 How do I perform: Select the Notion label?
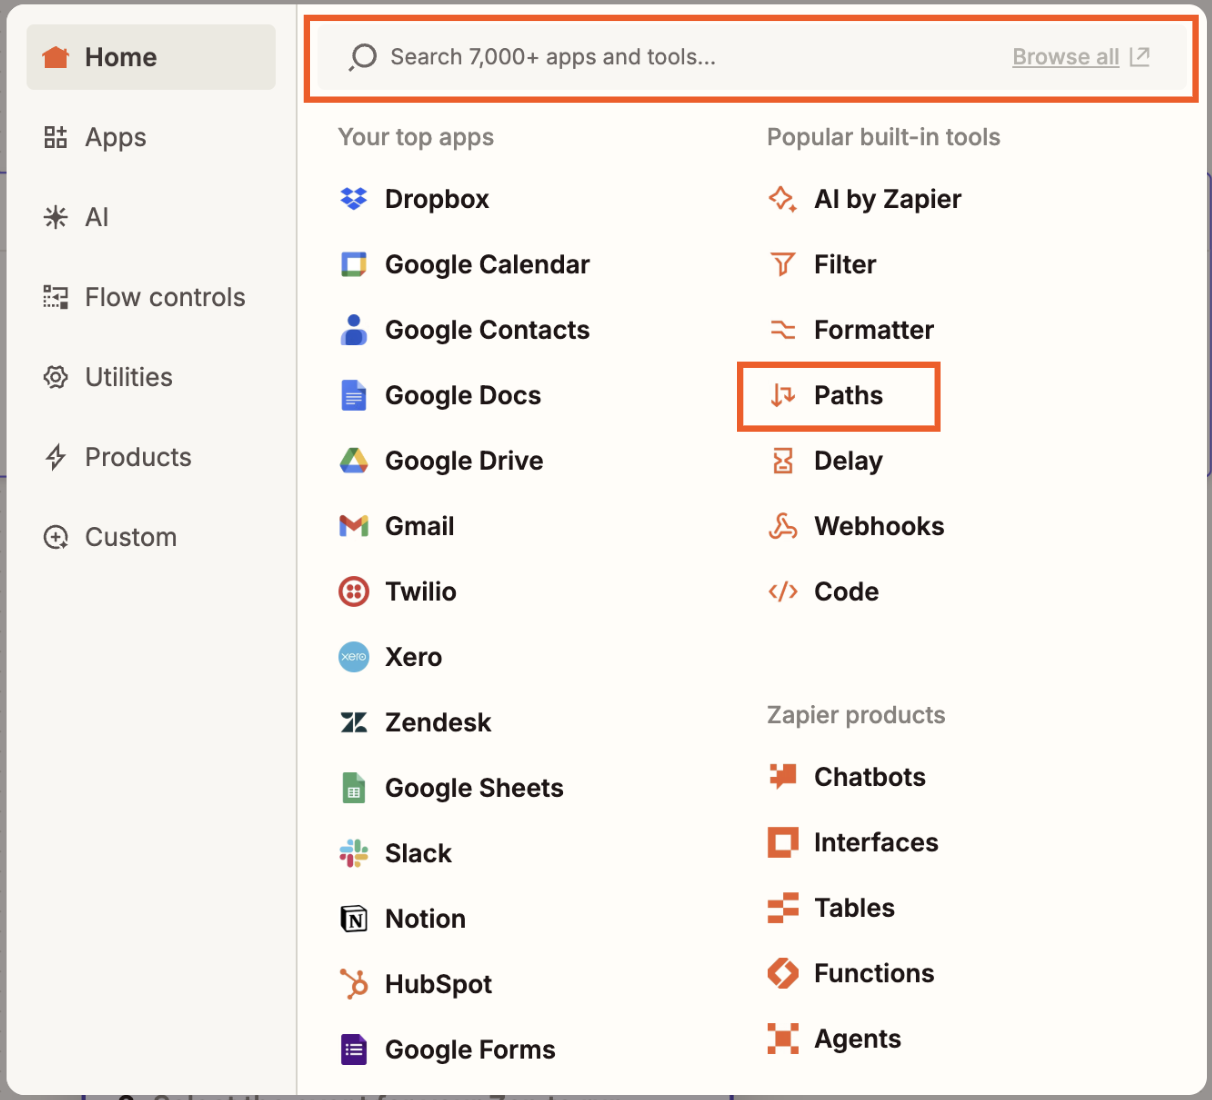(425, 919)
